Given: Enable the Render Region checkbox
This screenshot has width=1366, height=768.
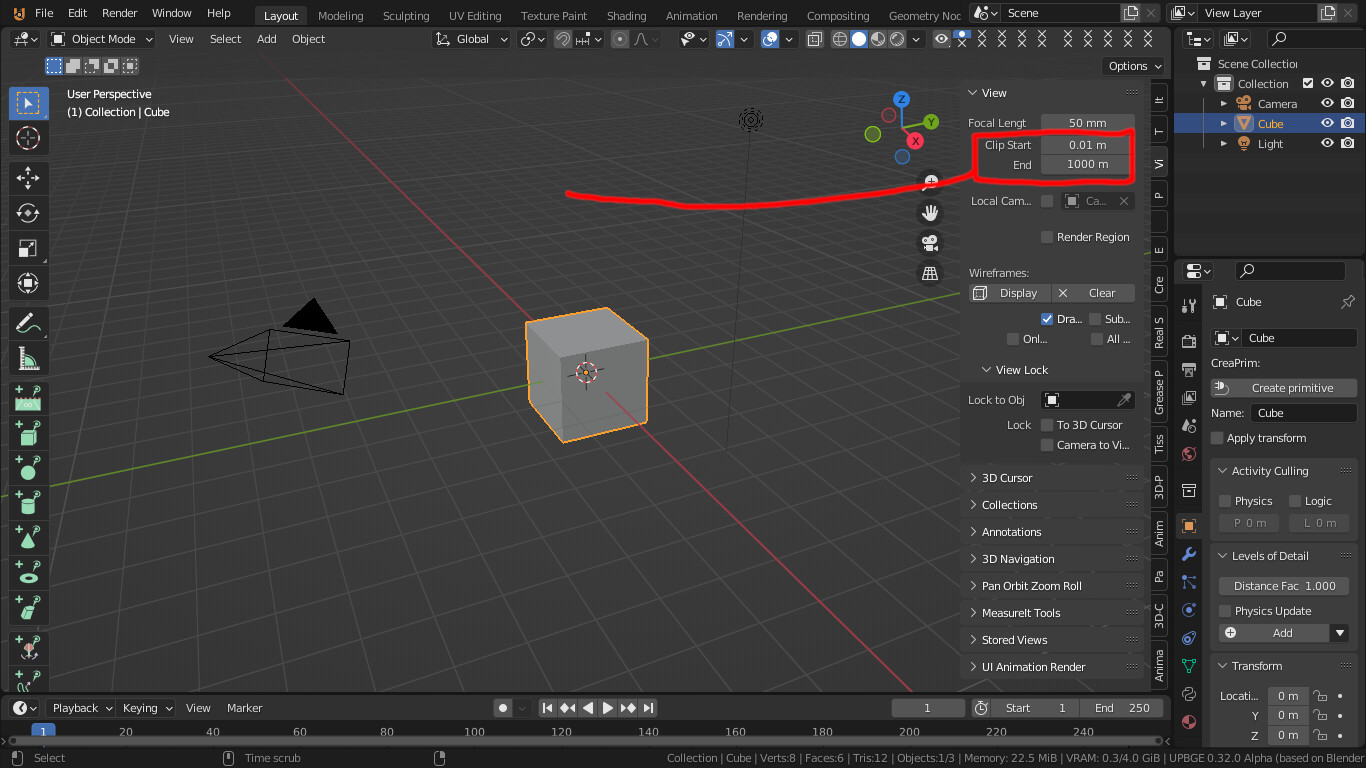Looking at the screenshot, I should (1047, 237).
